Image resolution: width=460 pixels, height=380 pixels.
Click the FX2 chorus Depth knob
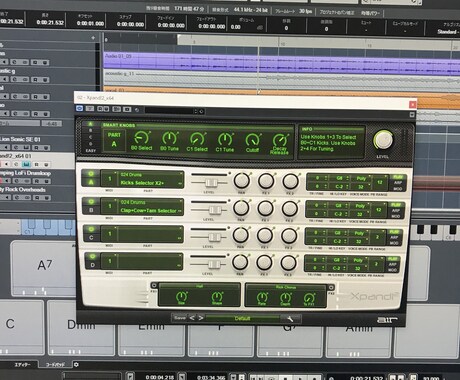(285, 297)
